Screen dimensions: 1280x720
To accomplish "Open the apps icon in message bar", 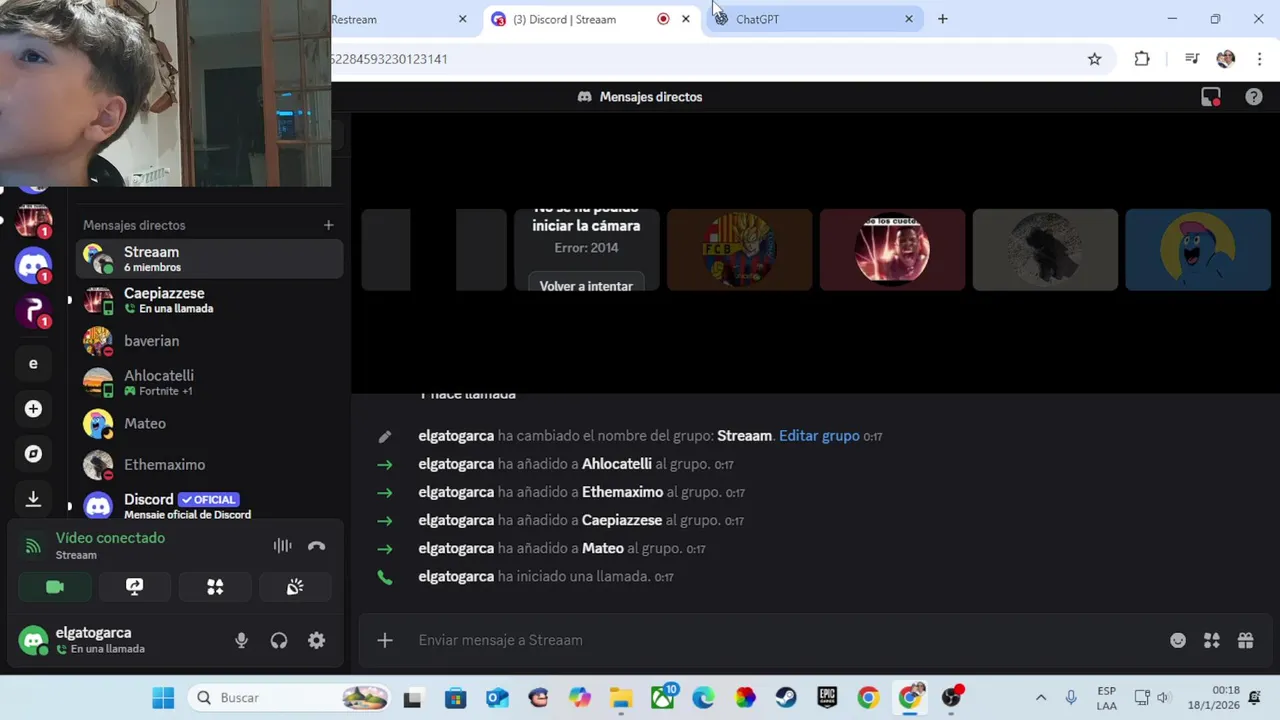I will [x=1212, y=640].
